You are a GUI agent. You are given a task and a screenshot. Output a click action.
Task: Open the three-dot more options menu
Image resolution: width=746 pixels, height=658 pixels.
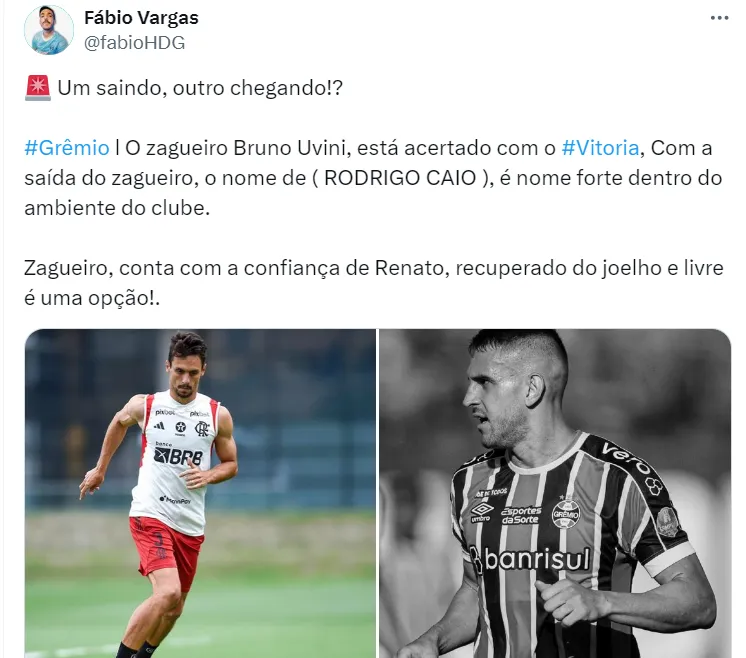[x=719, y=18]
